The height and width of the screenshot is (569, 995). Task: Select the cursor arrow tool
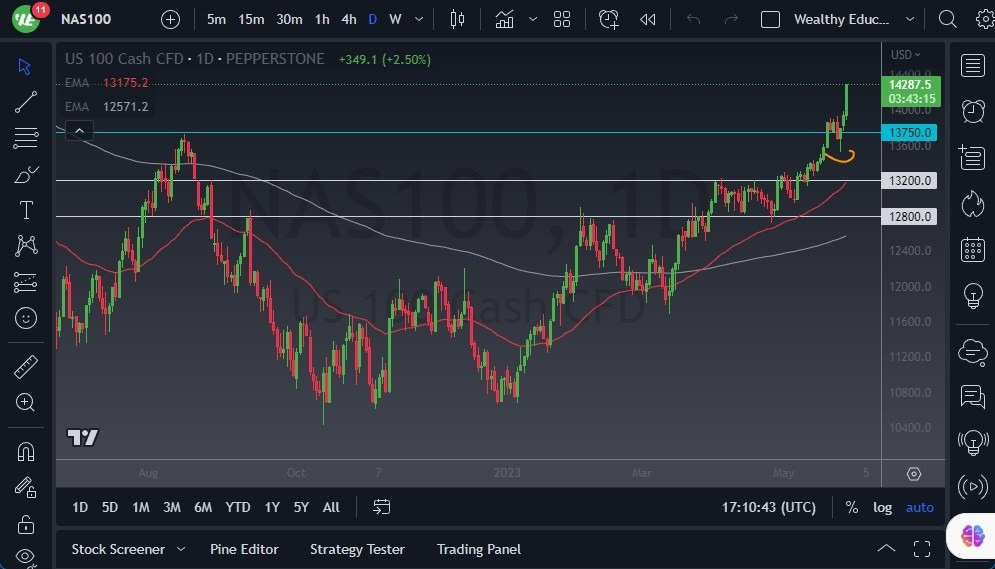point(25,66)
